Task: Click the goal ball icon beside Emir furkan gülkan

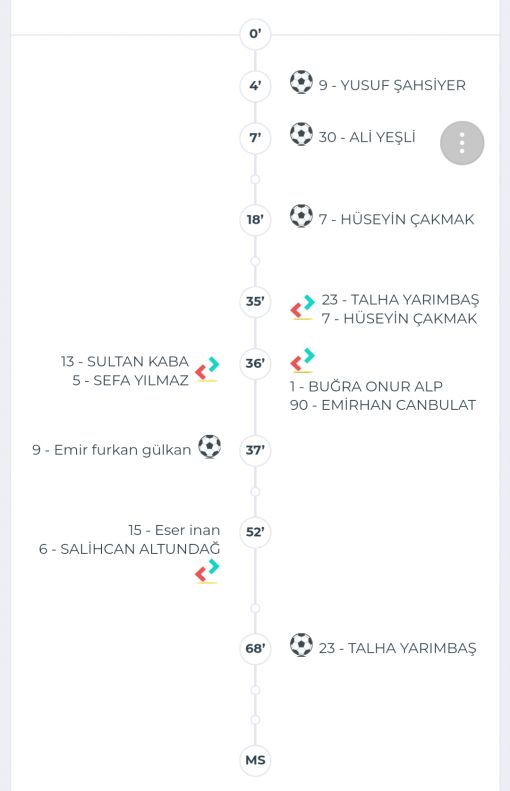Action: click(209, 446)
